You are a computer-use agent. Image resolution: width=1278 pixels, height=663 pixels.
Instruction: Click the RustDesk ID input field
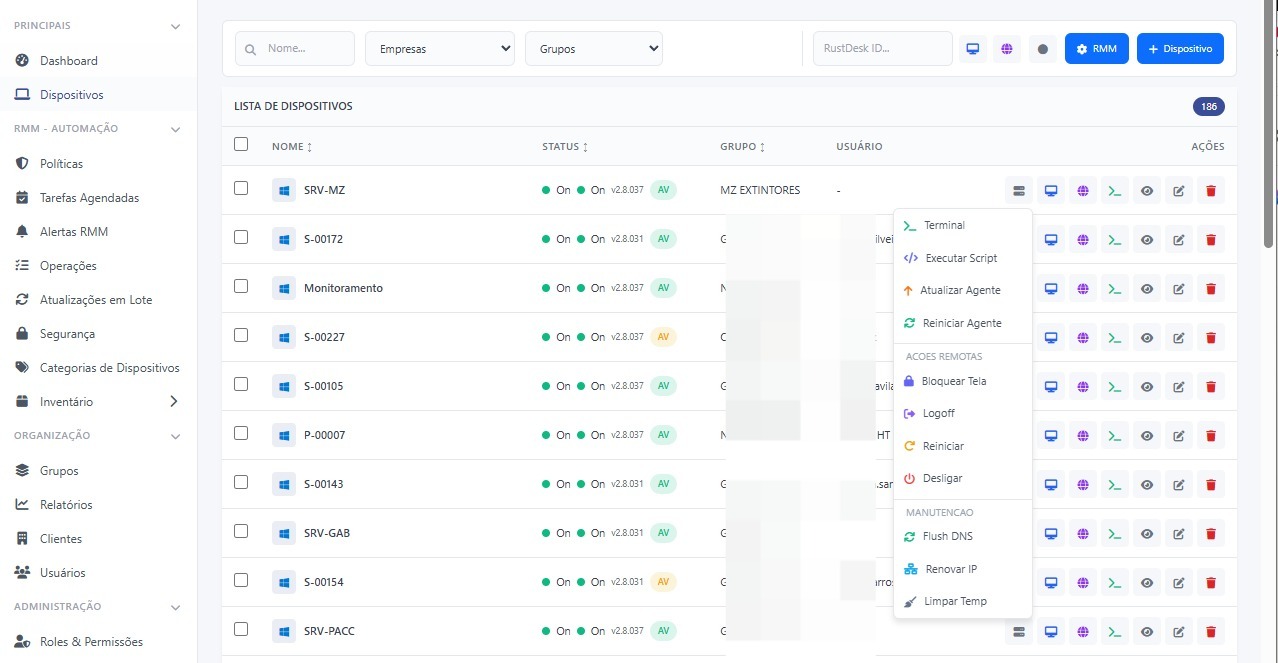coord(882,48)
